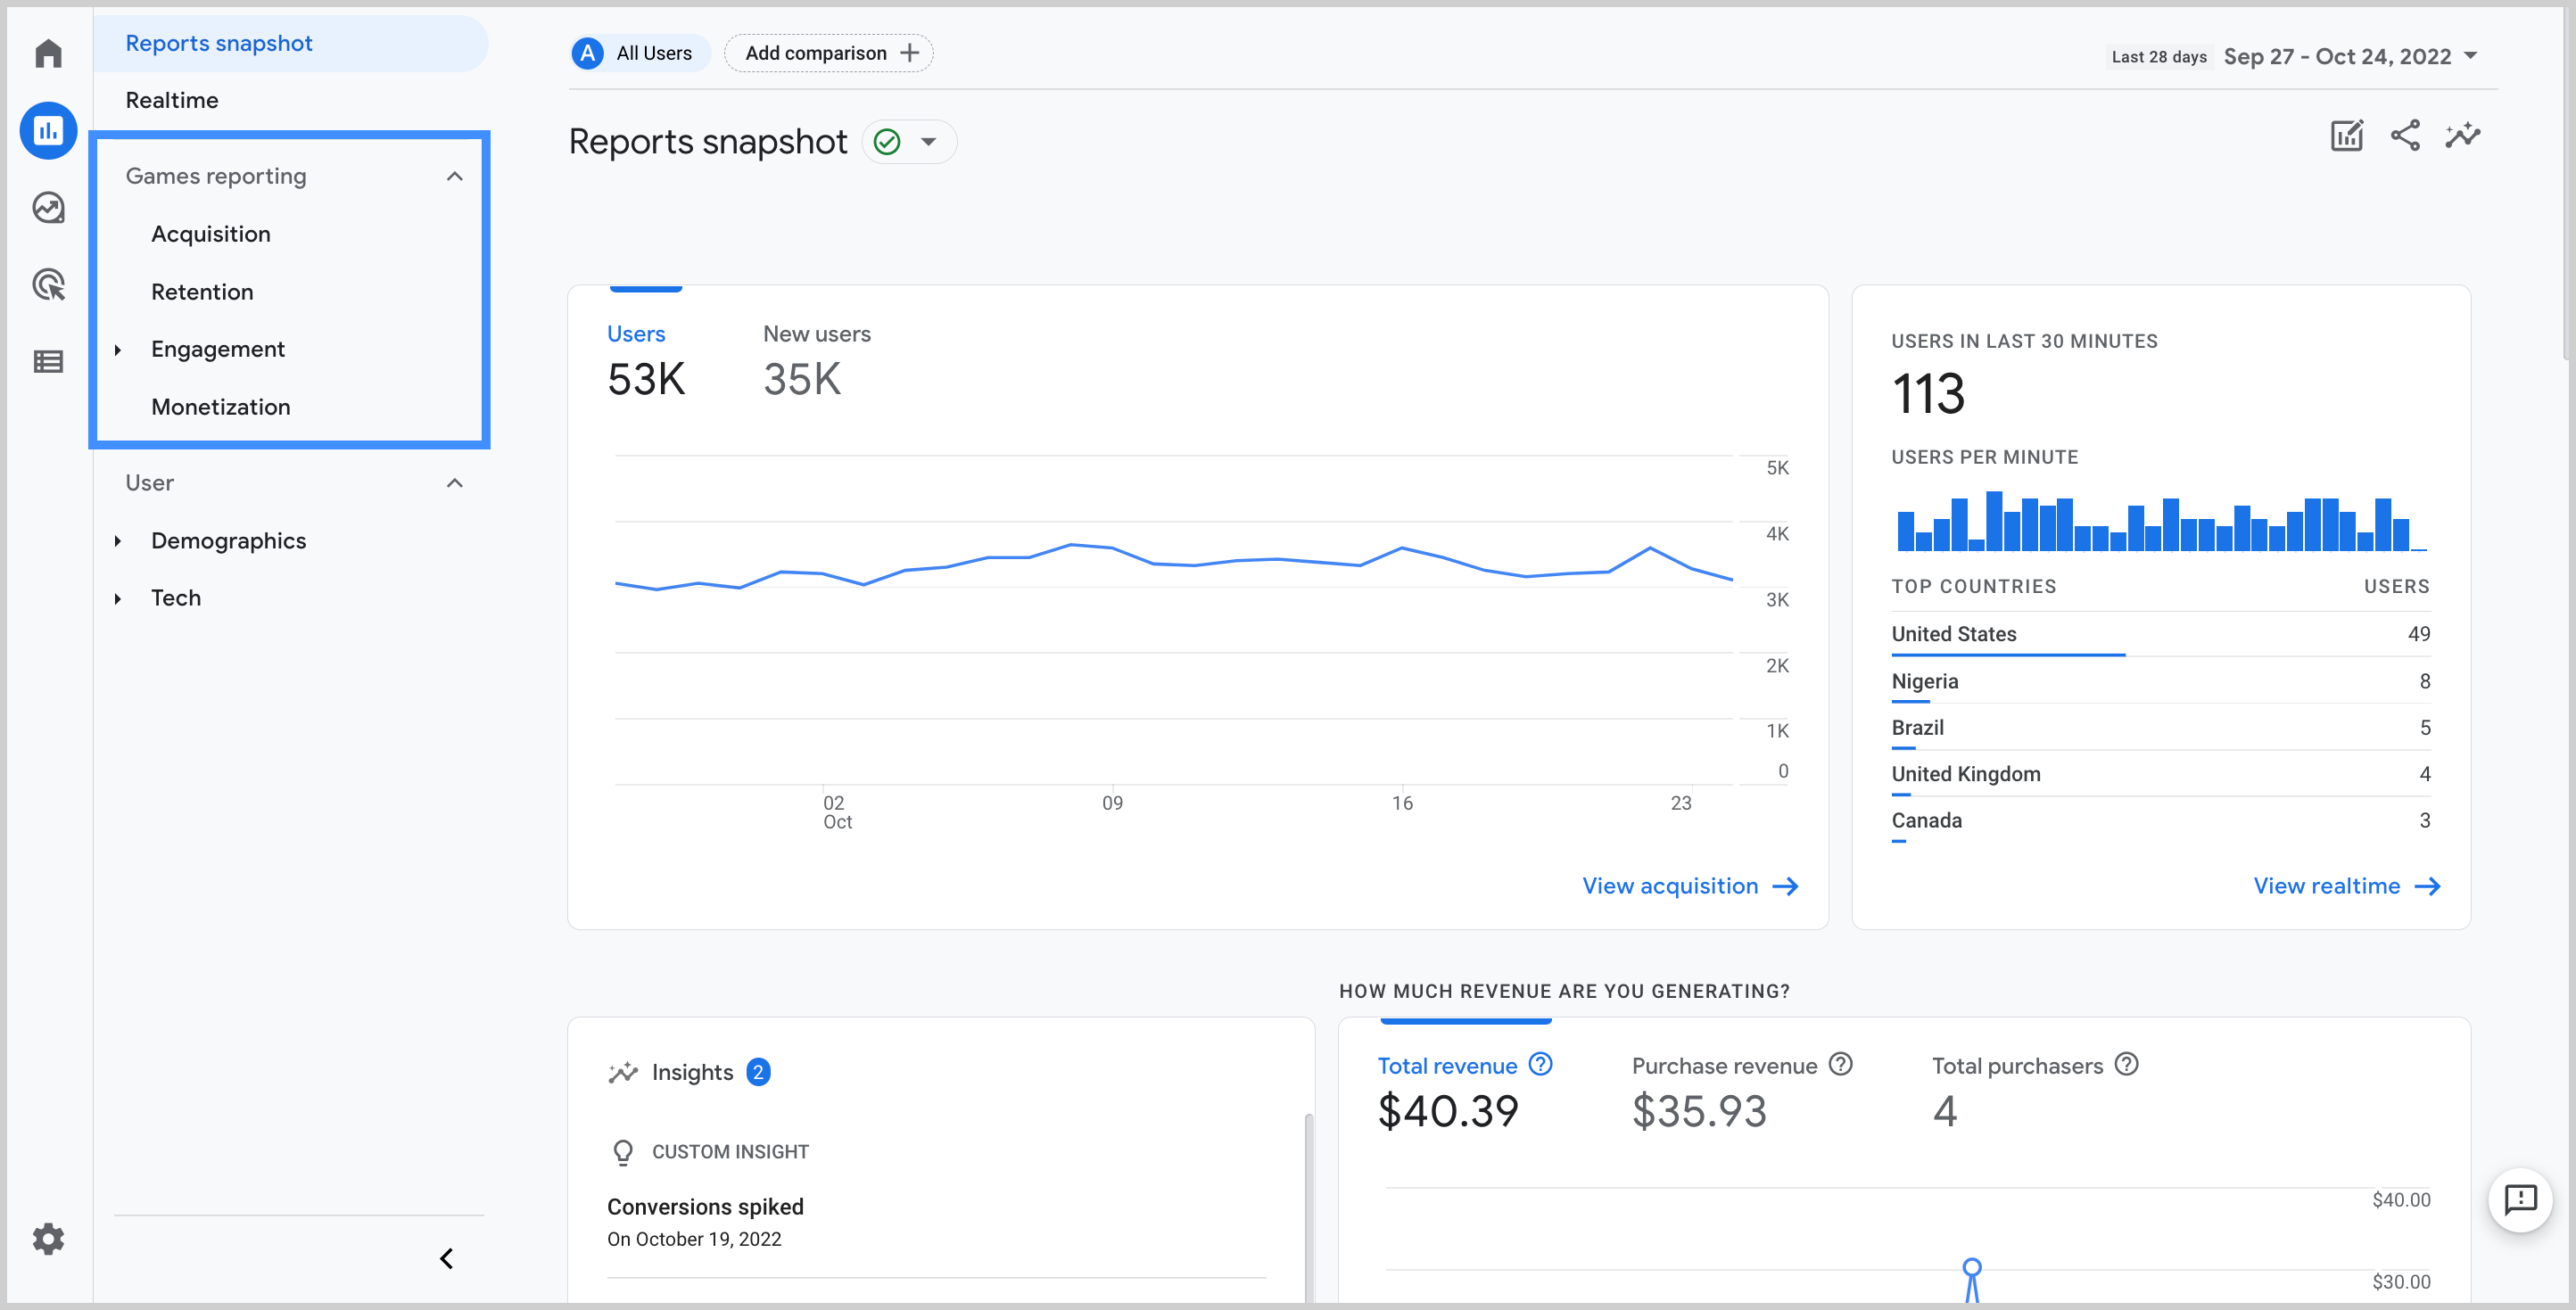This screenshot has width=2576, height=1310.
Task: Click the Search/Explore icon in sidebar
Action: point(46,207)
